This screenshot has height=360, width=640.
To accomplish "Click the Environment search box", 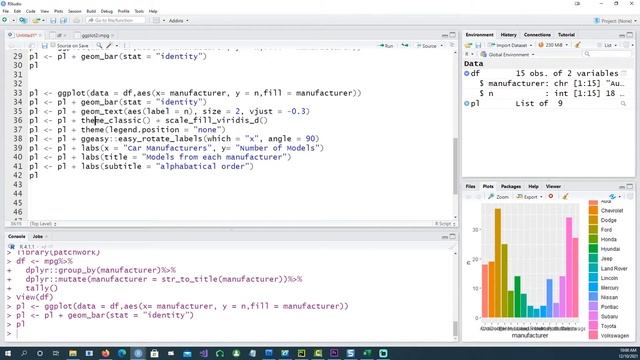I will click(607, 54).
